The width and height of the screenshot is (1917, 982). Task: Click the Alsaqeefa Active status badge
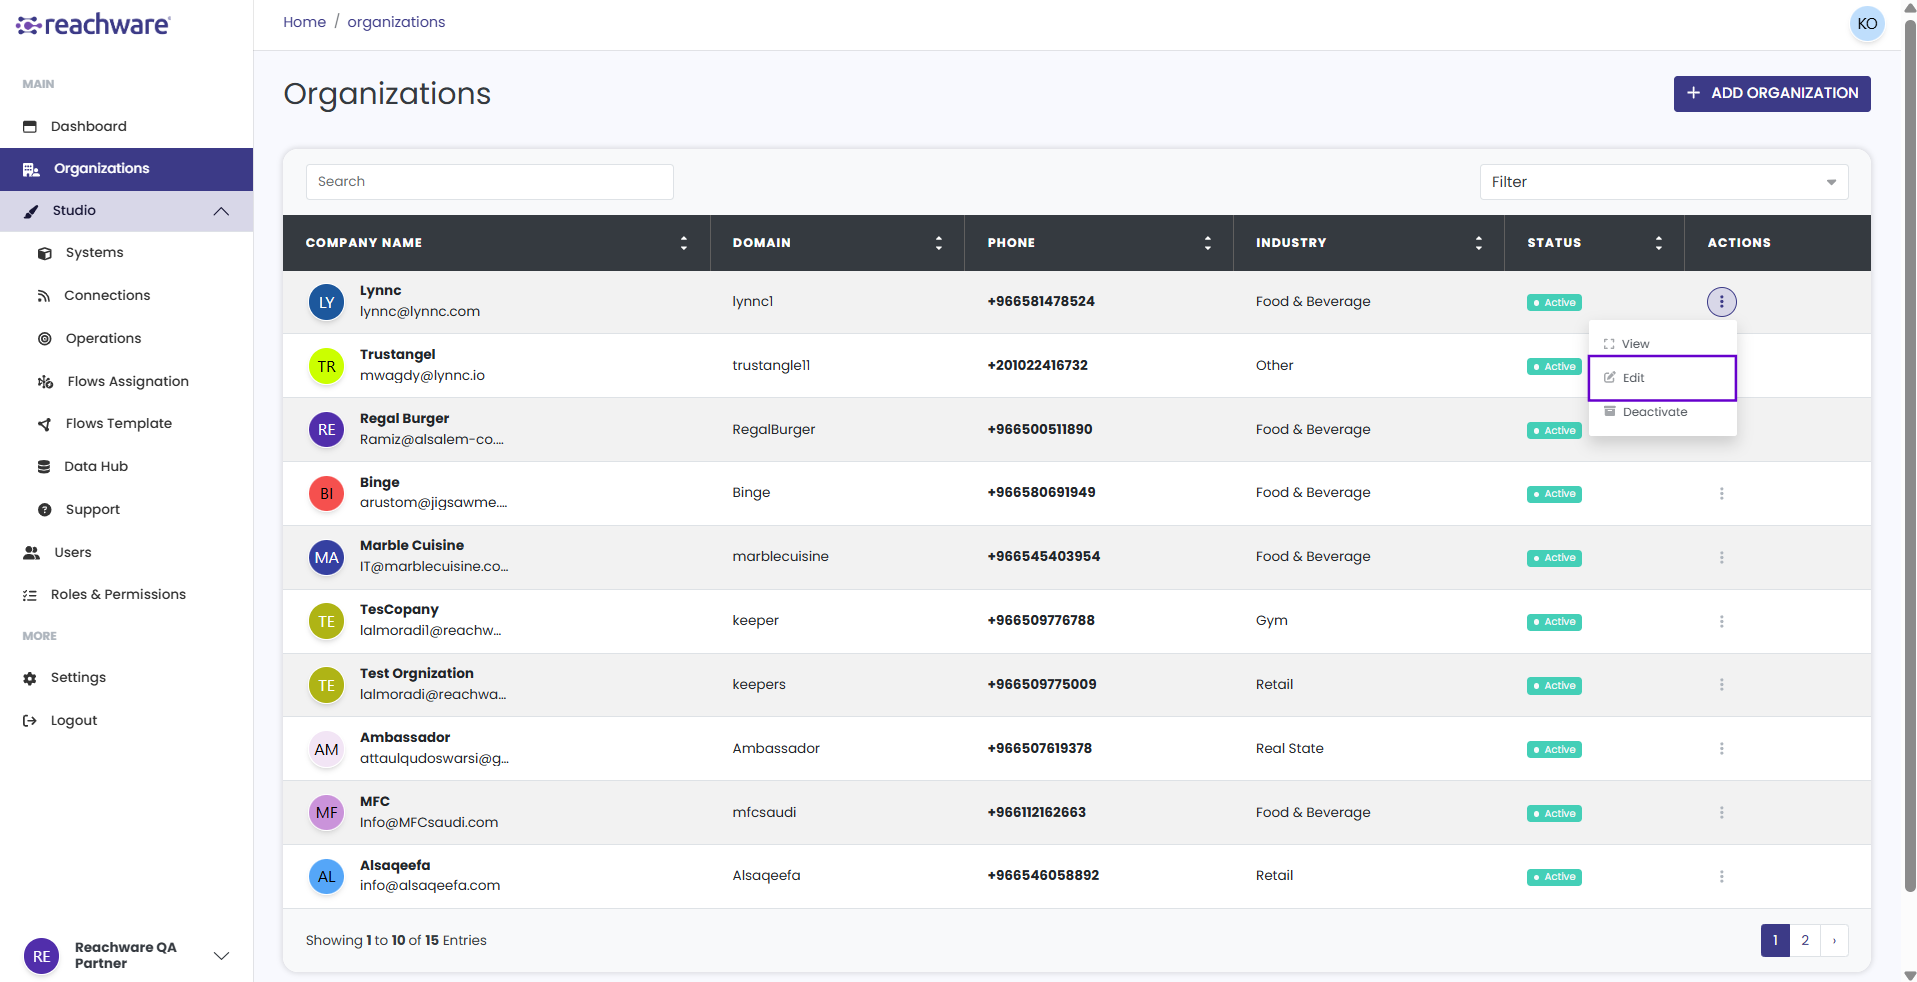point(1554,877)
